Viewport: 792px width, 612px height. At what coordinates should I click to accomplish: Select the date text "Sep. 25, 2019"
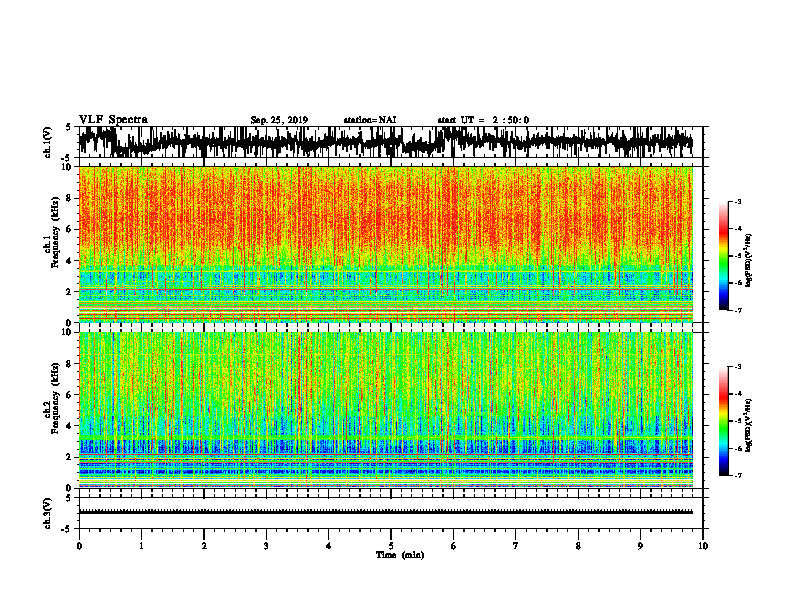(x=279, y=120)
